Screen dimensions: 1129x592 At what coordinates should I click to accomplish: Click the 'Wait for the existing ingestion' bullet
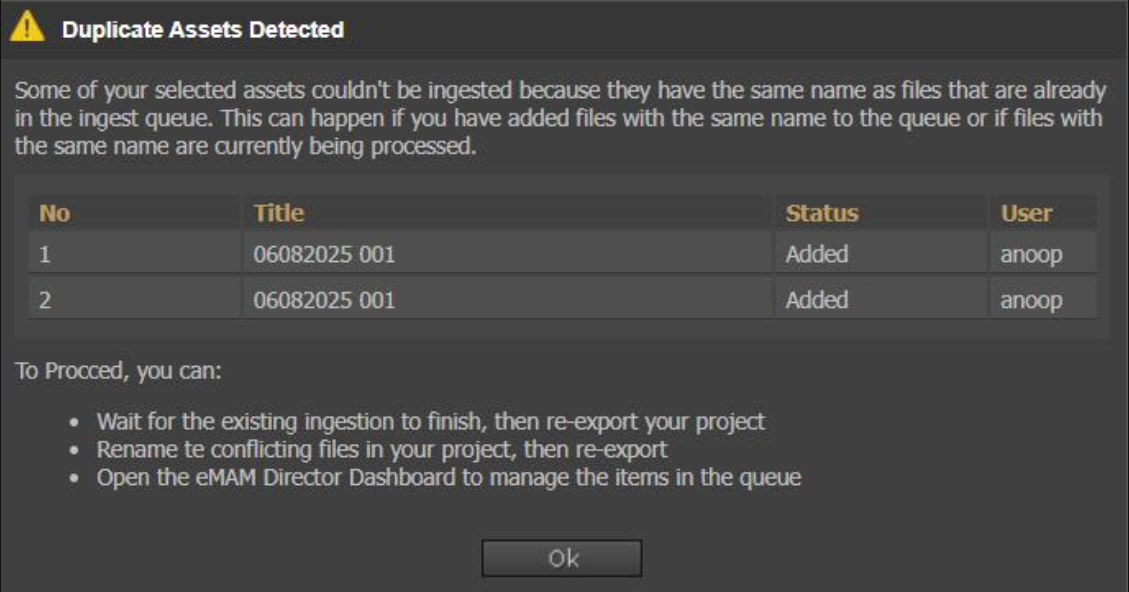click(431, 421)
